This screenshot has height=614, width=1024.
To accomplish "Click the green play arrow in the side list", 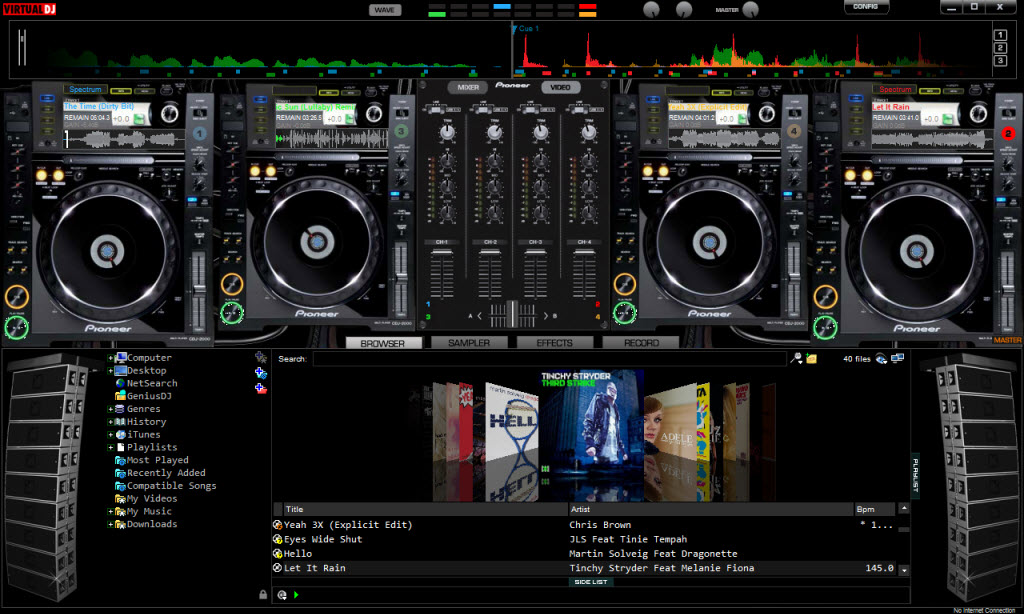I will 296,595.
